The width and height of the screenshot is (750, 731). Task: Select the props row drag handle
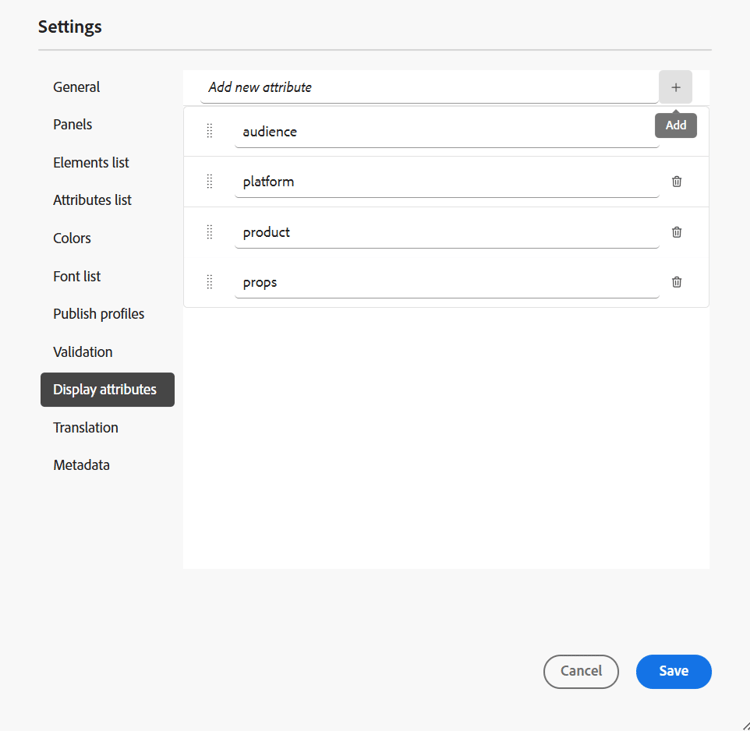point(210,282)
